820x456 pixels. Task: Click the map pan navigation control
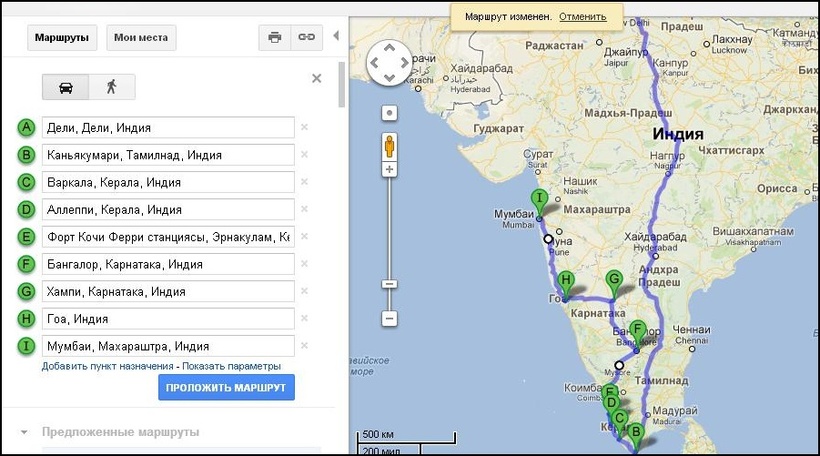click(390, 63)
